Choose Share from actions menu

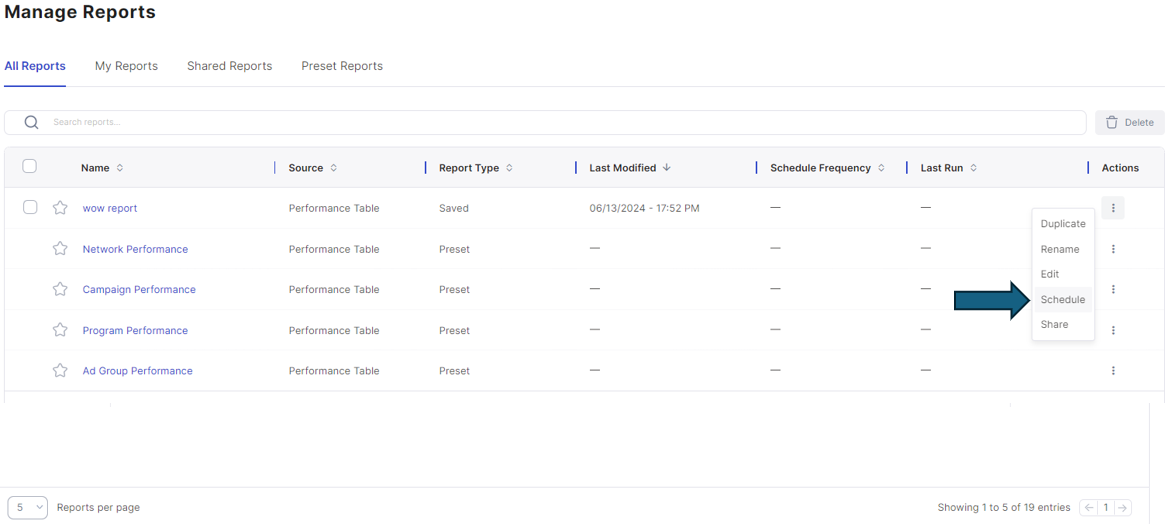point(1063,325)
